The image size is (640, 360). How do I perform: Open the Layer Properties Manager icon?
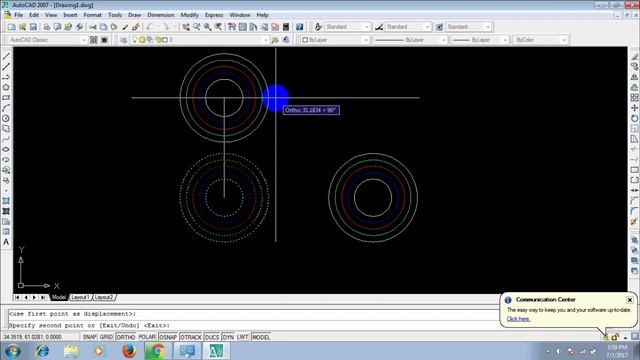pyautogui.click(x=124, y=40)
